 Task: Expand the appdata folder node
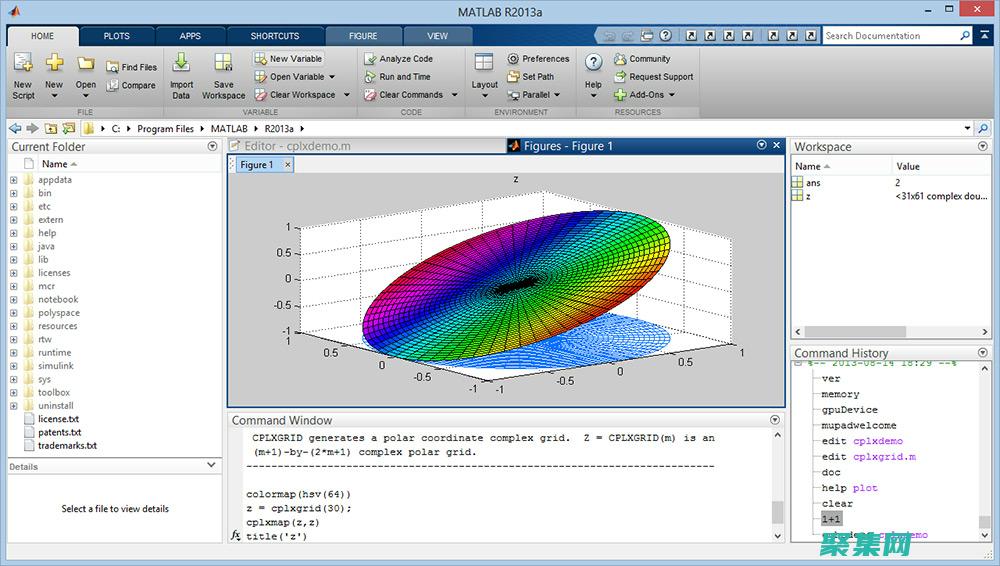(14, 180)
